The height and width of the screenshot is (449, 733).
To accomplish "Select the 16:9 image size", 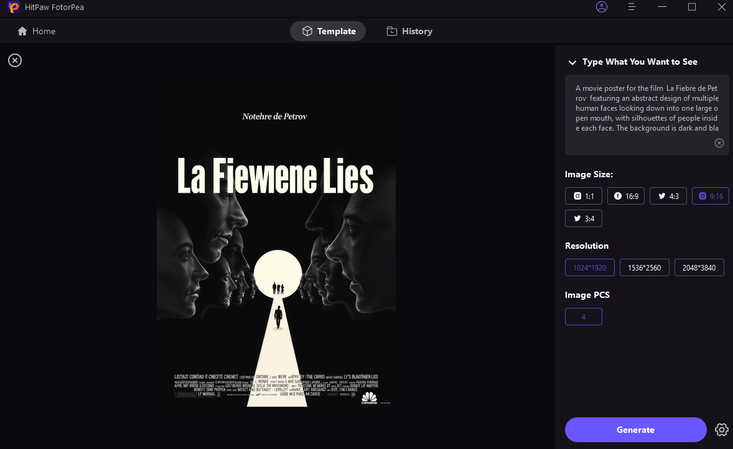I will tap(625, 196).
